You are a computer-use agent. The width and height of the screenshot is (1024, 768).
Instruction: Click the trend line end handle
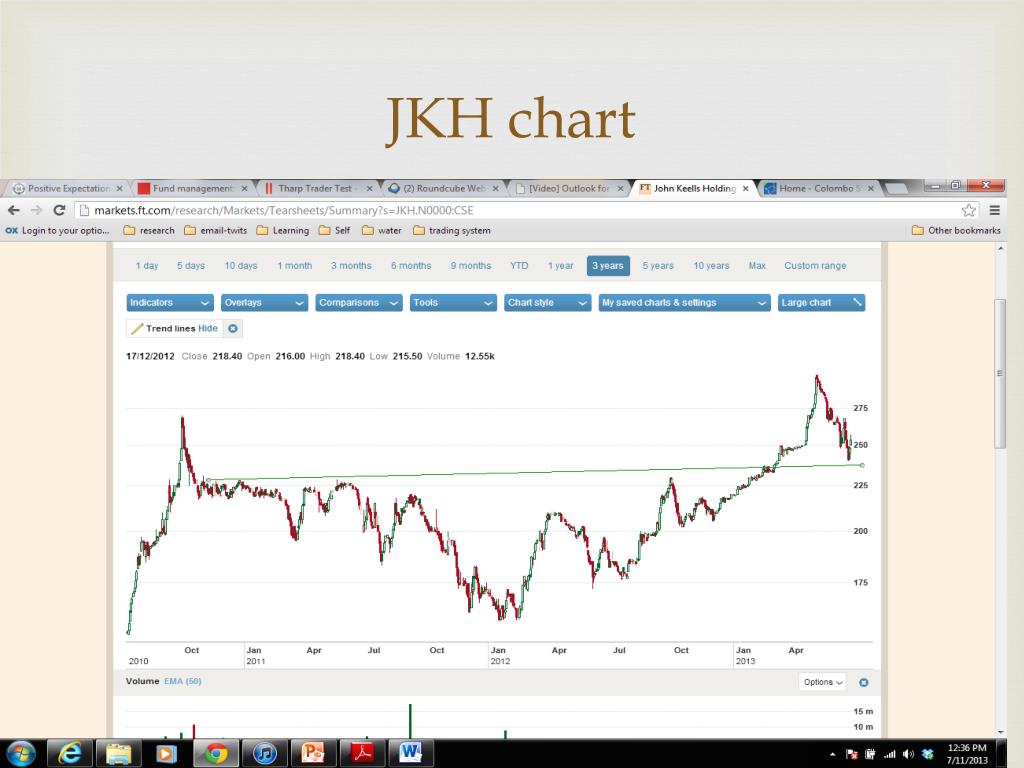pyautogui.click(x=863, y=466)
